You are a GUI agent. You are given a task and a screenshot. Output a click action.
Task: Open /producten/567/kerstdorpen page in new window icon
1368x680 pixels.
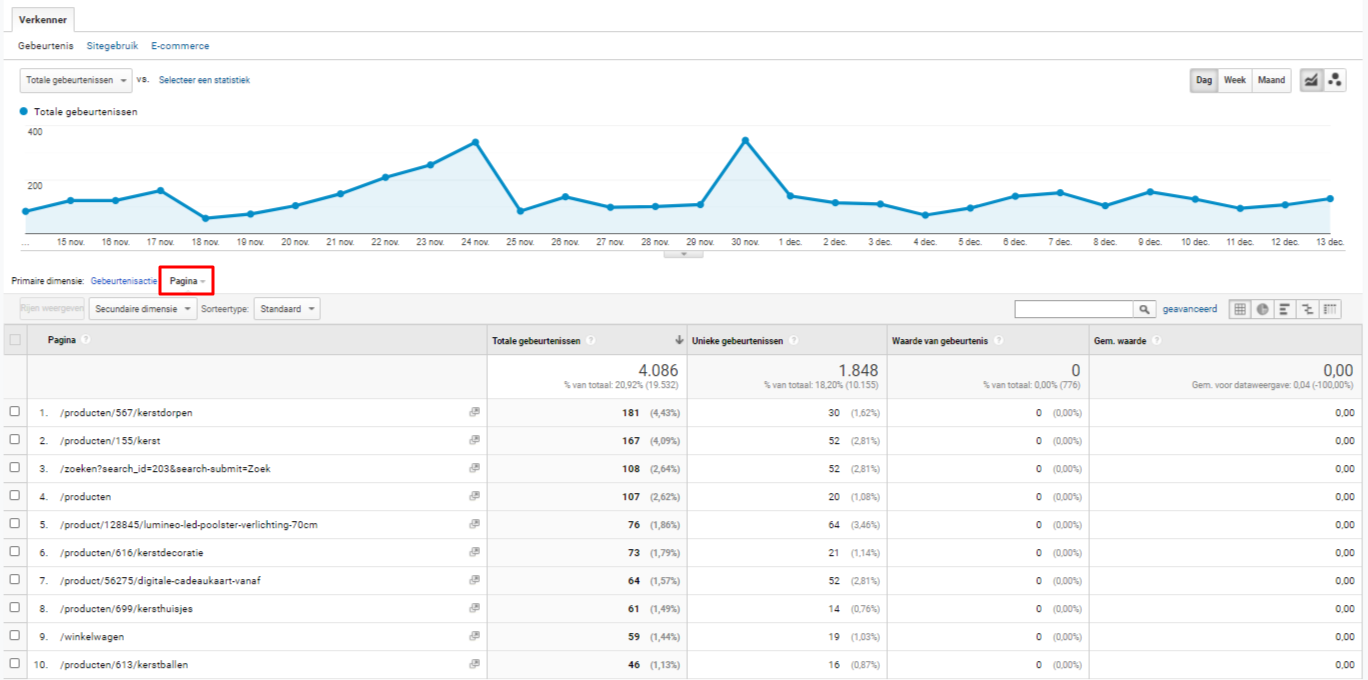pos(474,412)
